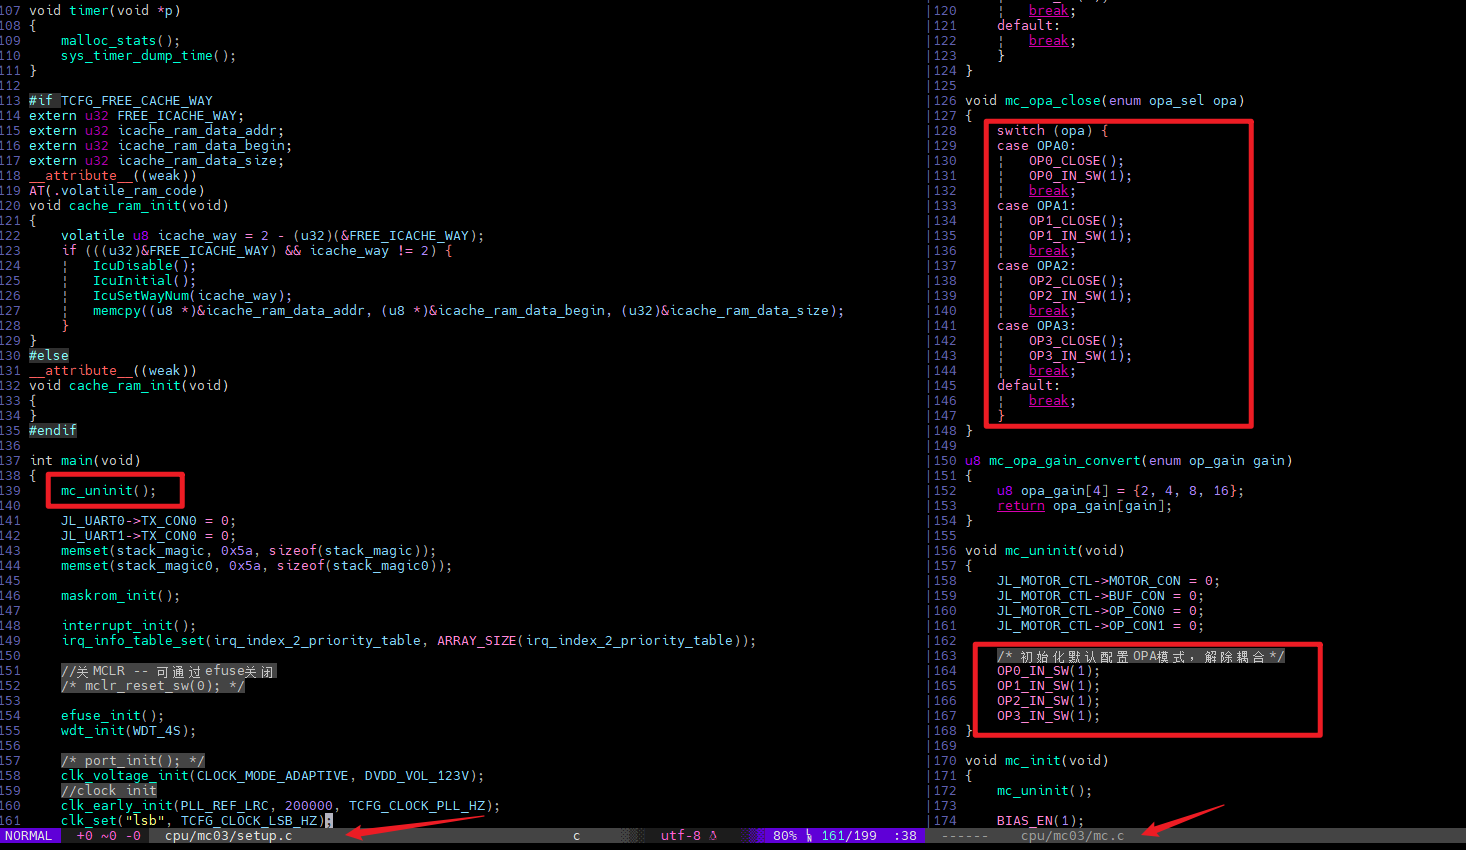Click the wdt_init(WDT_4S); line
Screen dimensions: 1466x850
(x=129, y=731)
